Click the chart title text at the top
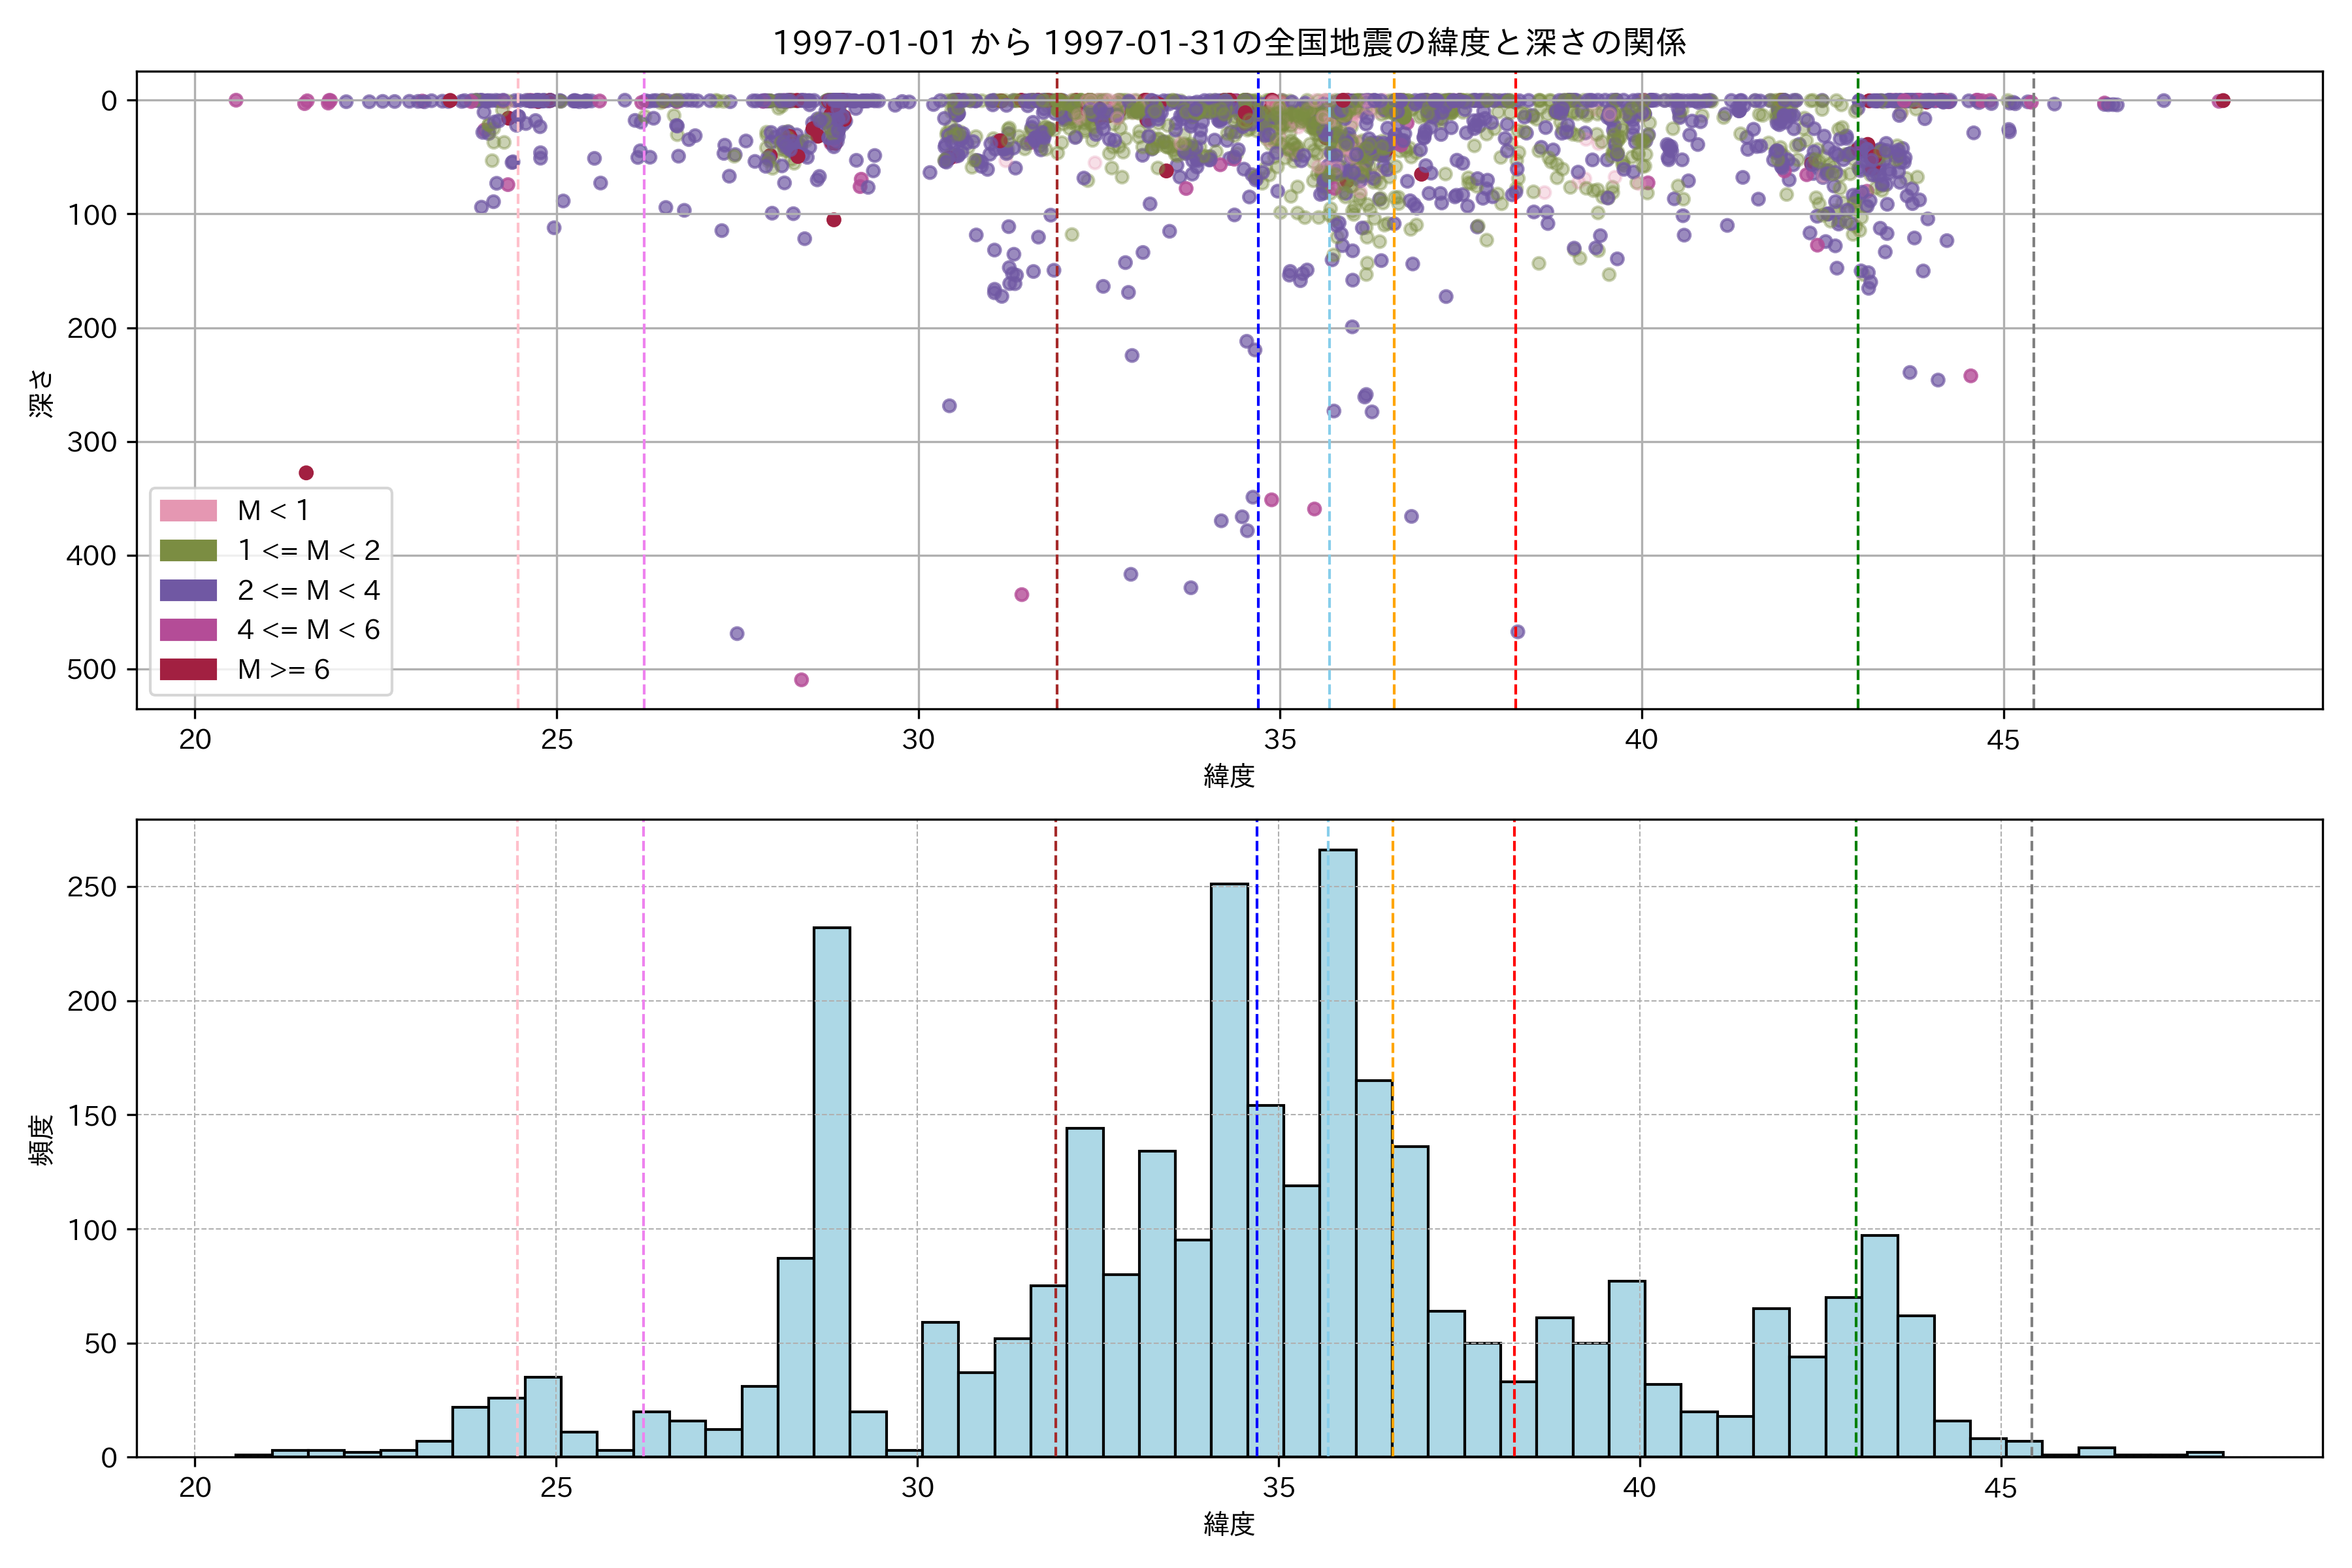 [1229, 43]
